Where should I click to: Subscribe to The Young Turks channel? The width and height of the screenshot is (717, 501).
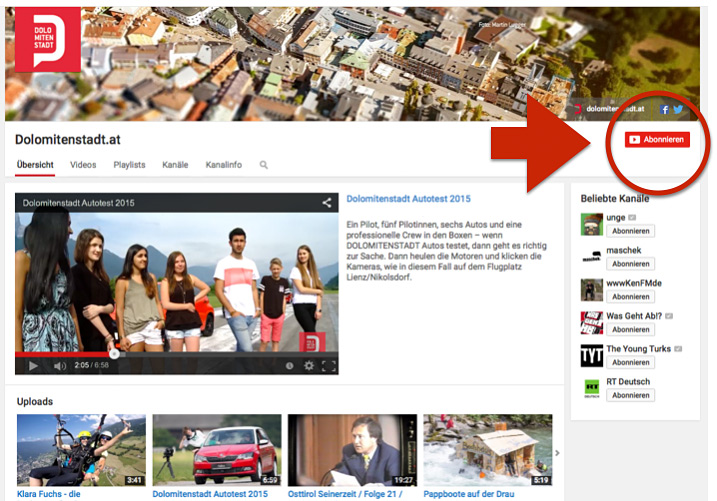coord(631,362)
